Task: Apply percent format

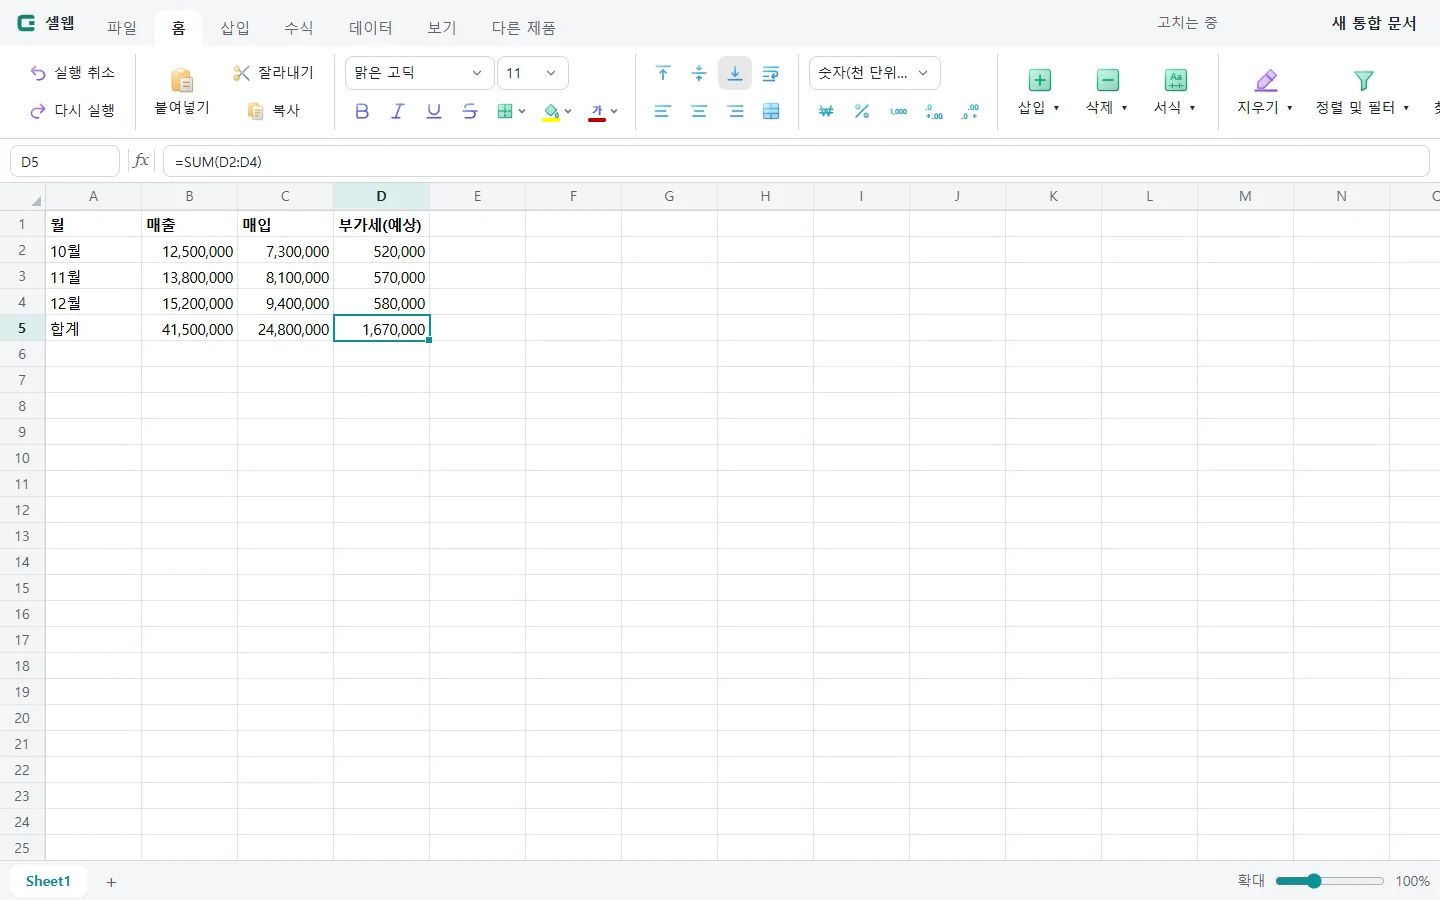Action: pos(862,112)
